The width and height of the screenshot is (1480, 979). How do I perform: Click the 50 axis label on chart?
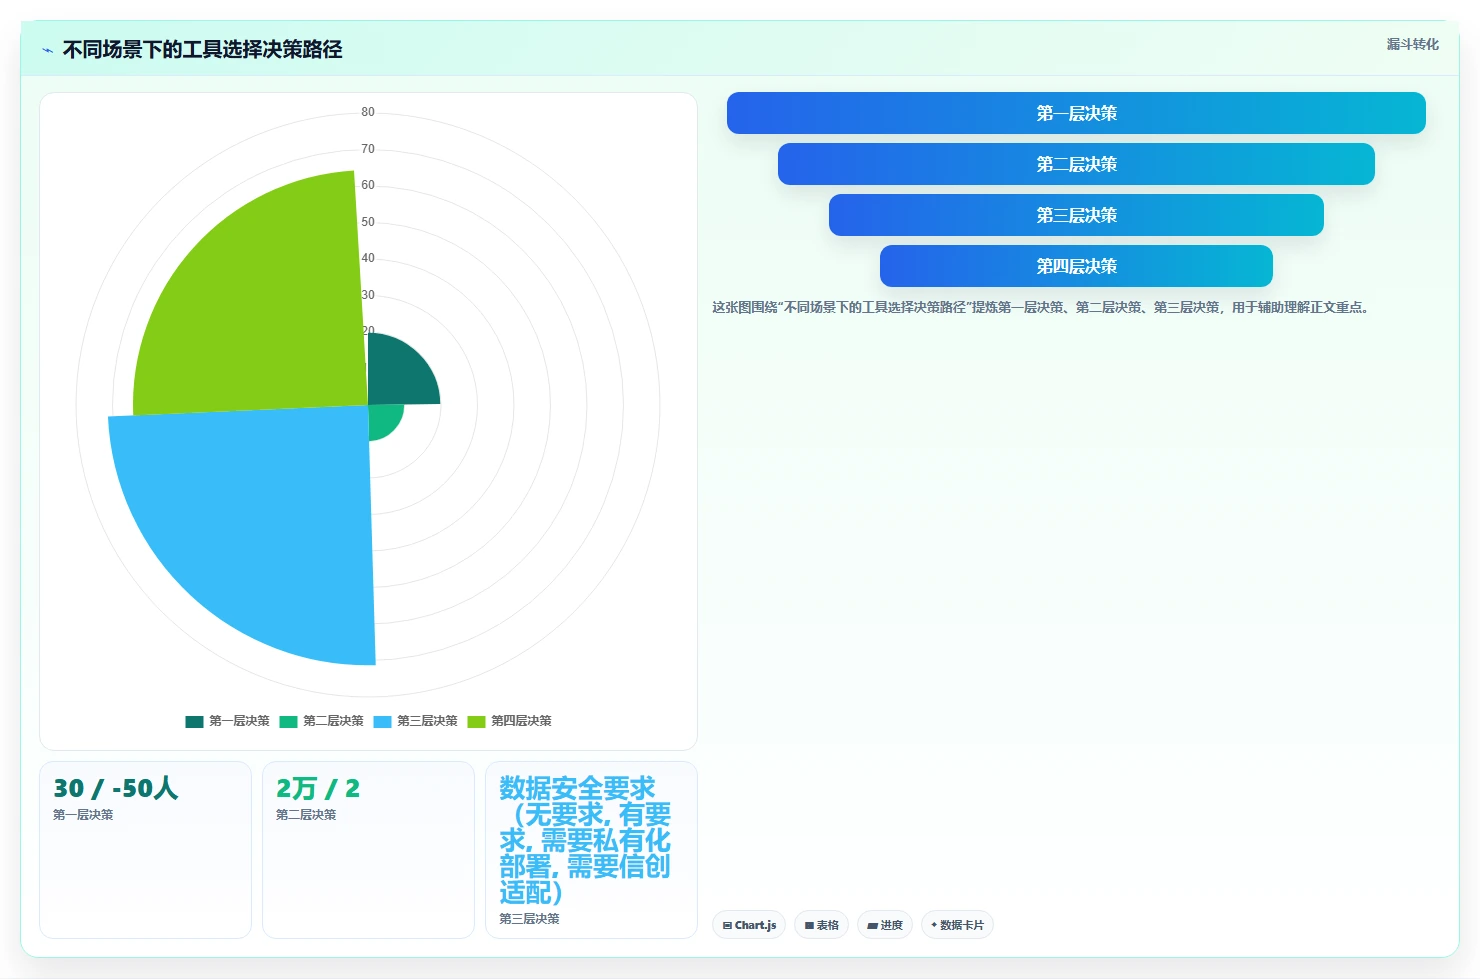368,222
